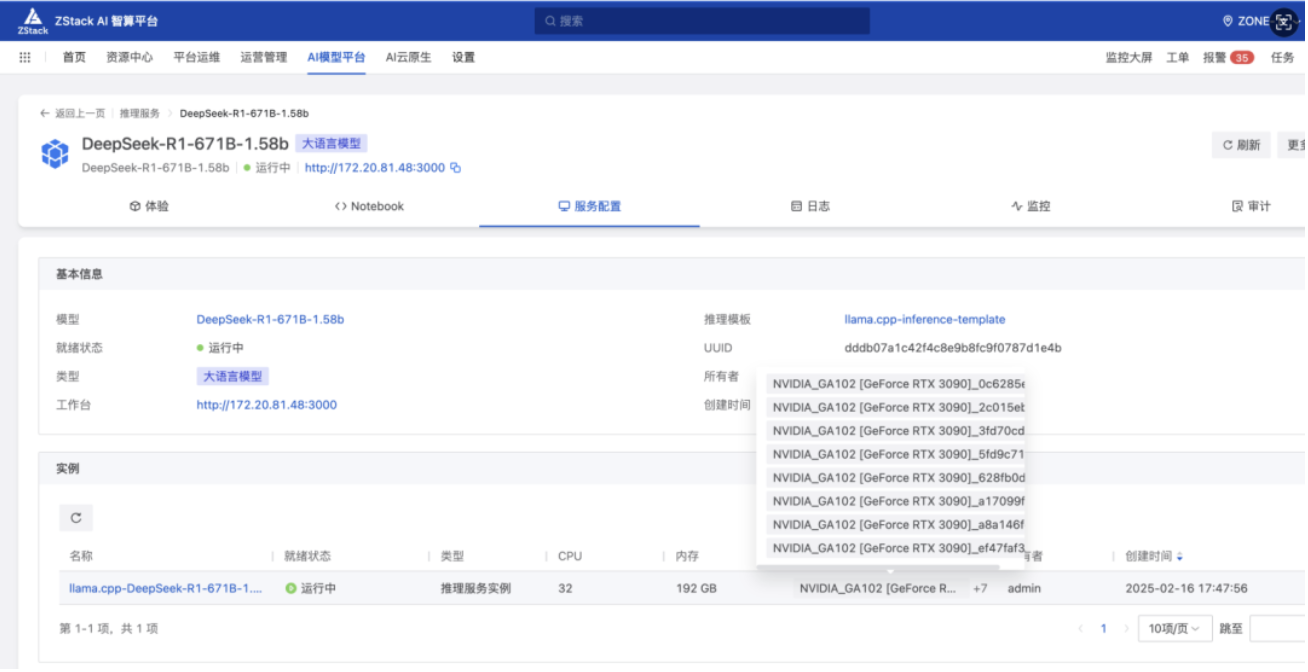Click the 刷新 button
This screenshot has height=672, width=1308.
click(x=1241, y=145)
